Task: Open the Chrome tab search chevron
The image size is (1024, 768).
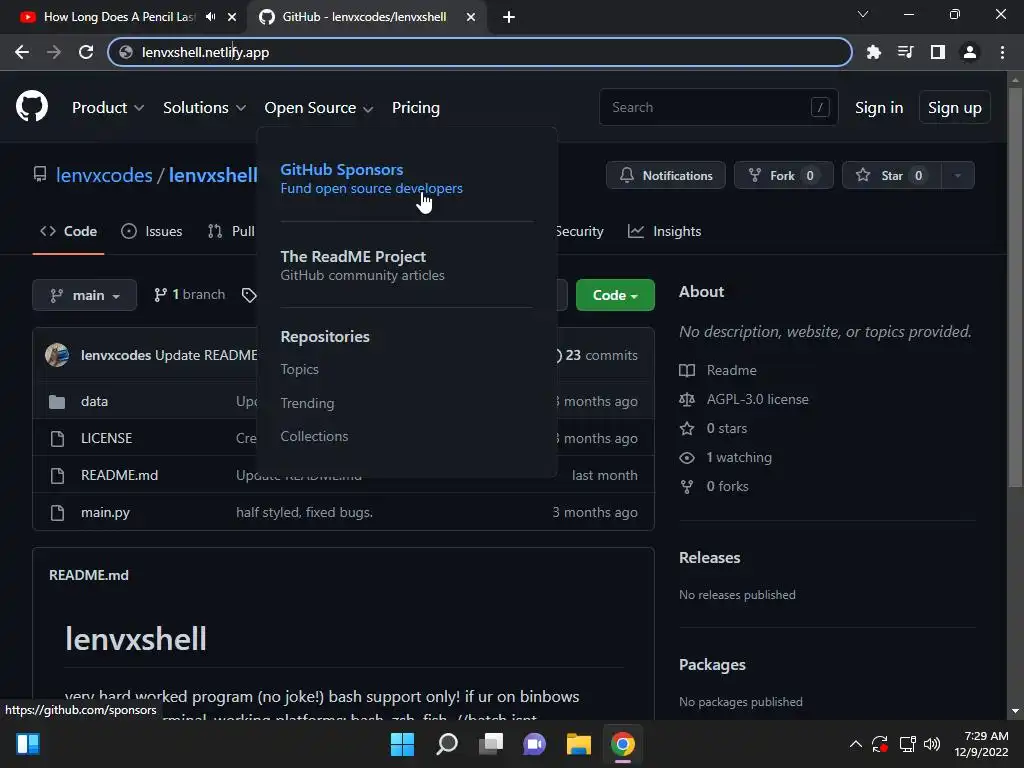Action: (x=863, y=14)
